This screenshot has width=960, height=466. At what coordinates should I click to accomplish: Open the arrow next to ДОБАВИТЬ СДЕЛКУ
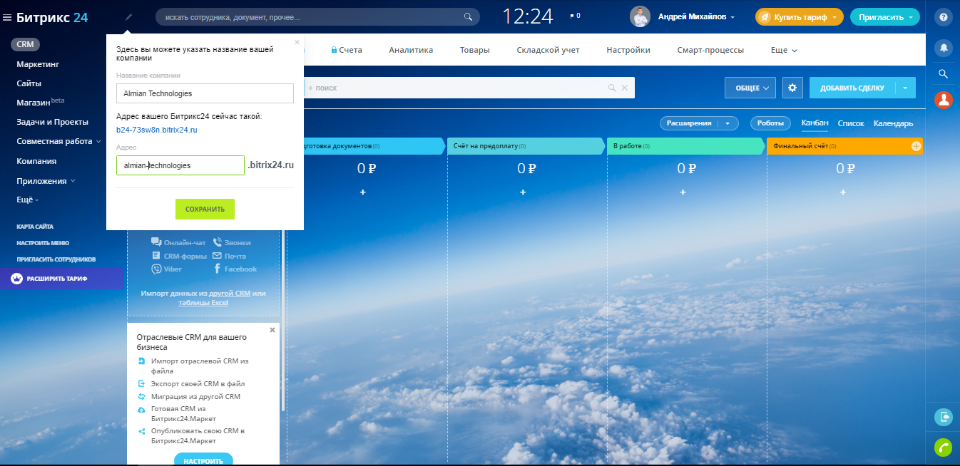pos(905,88)
